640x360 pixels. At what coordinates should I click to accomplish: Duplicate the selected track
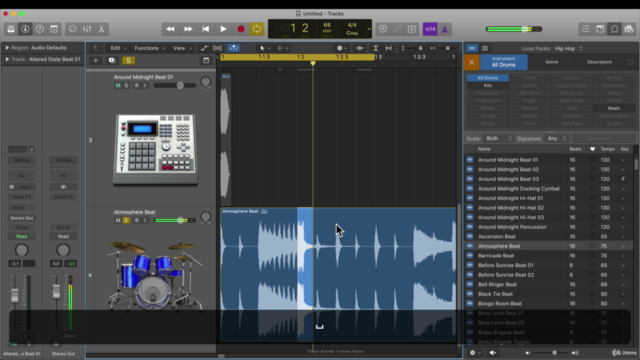coord(112,60)
